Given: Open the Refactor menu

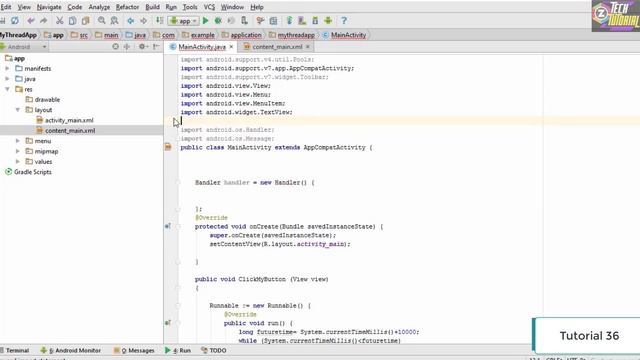Looking at the screenshot, I should tap(127, 7).
